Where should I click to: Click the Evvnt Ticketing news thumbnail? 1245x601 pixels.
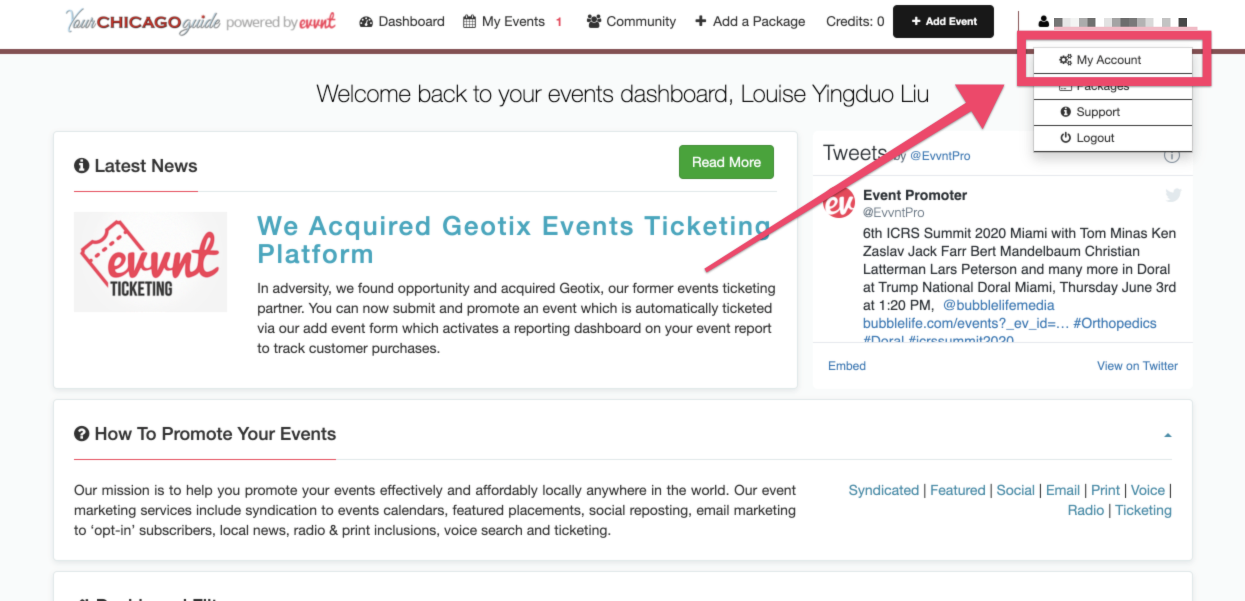[151, 262]
